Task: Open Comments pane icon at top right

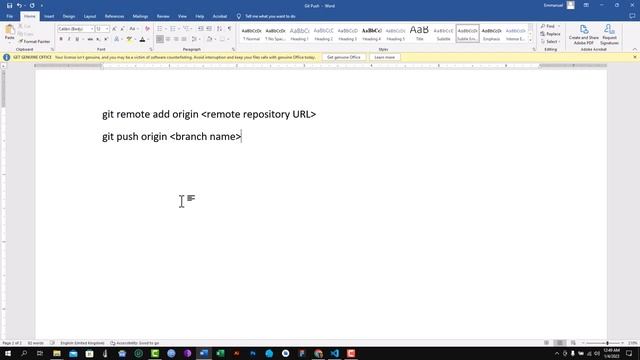Action: point(632,16)
